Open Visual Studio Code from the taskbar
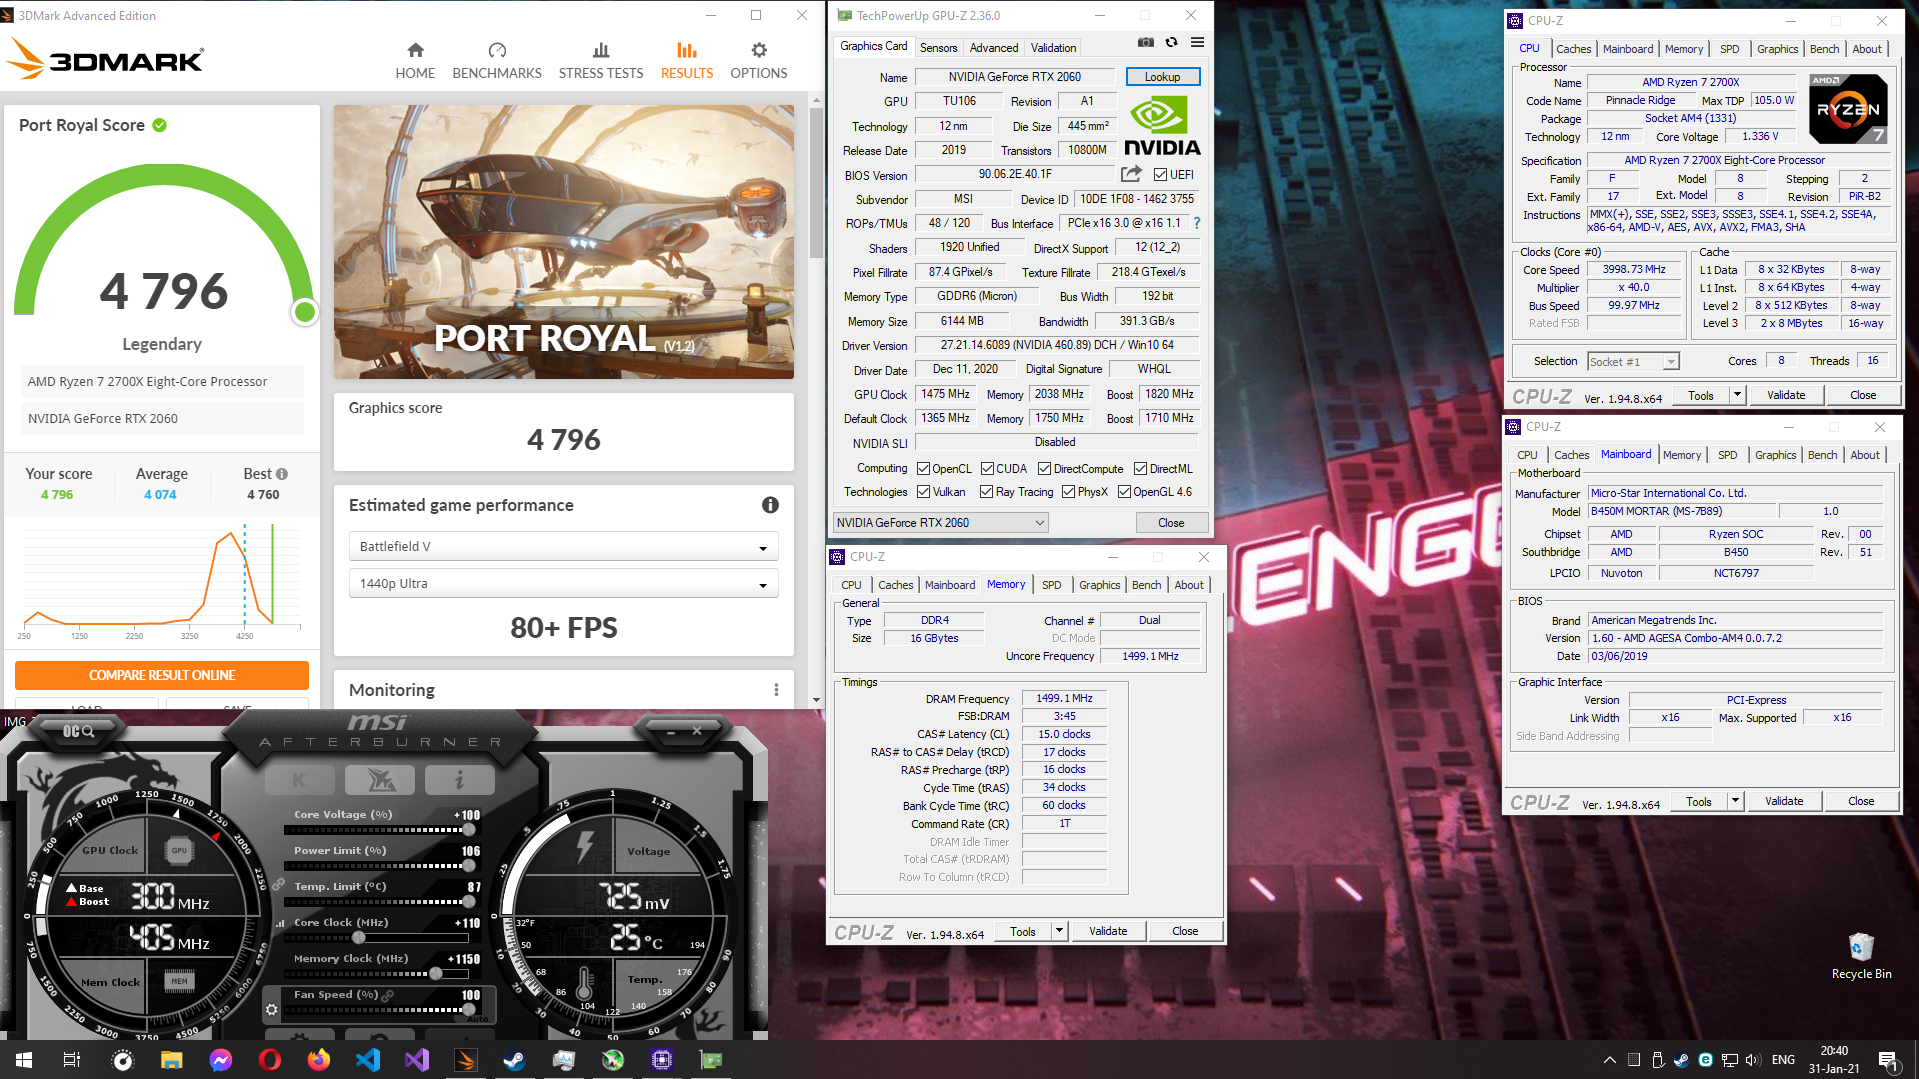This screenshot has height=1079, width=1919. click(x=367, y=1060)
